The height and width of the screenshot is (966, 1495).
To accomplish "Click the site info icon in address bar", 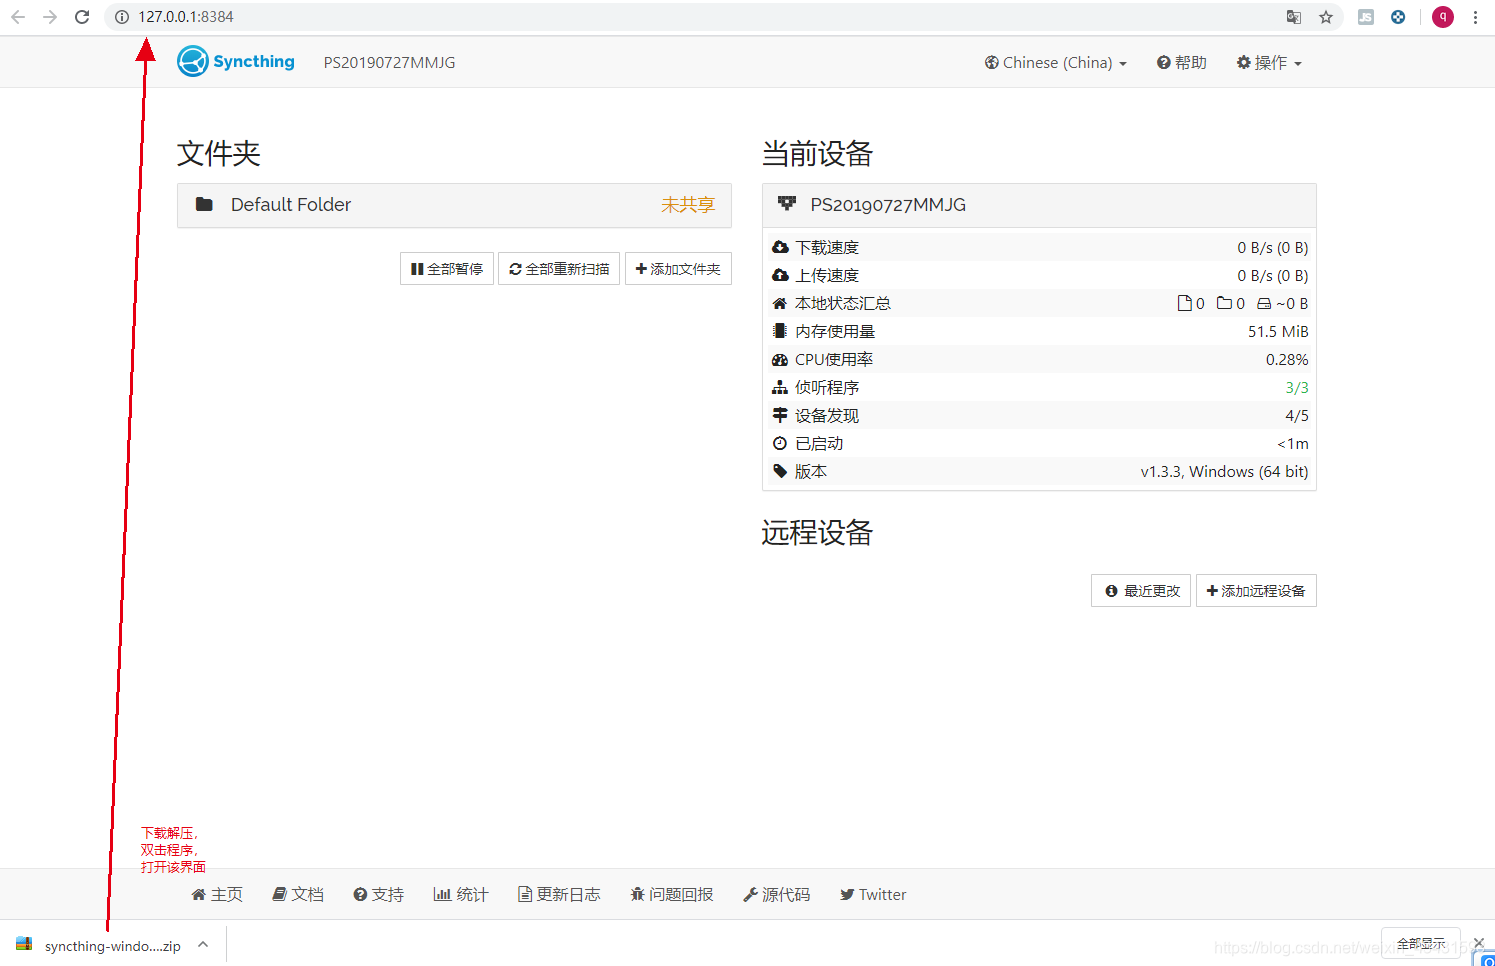I will pos(122,17).
